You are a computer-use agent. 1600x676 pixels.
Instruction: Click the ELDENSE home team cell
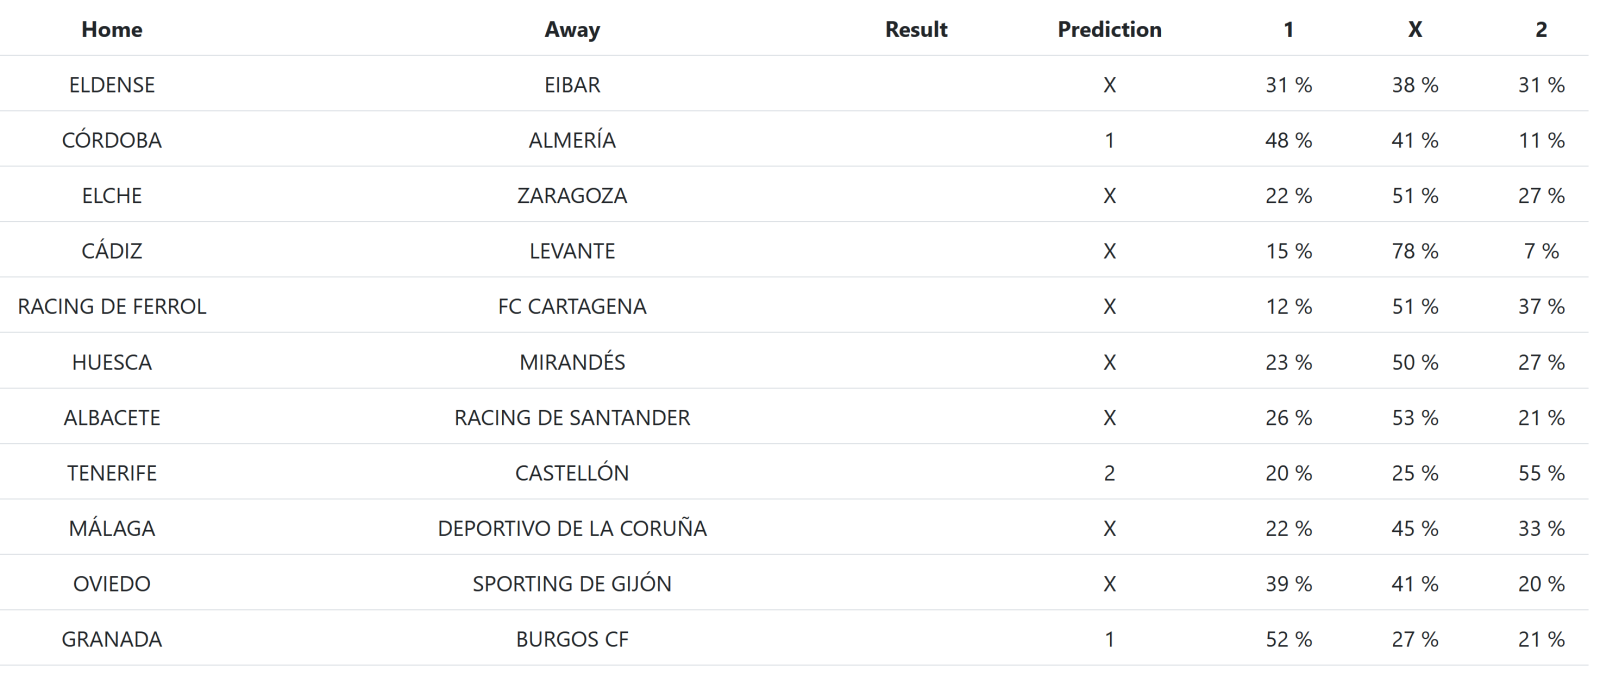pos(112,85)
